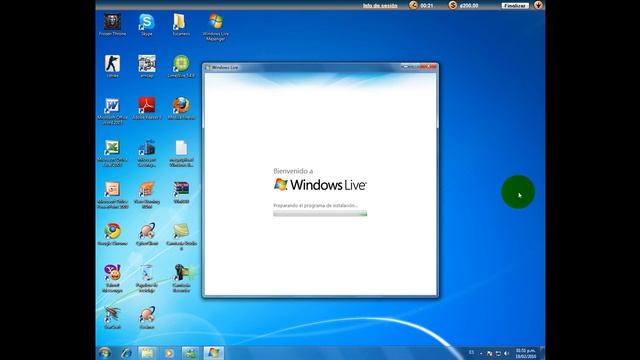Open the taskbar clock and date
Screen dimensions: 640x360
click(526, 353)
